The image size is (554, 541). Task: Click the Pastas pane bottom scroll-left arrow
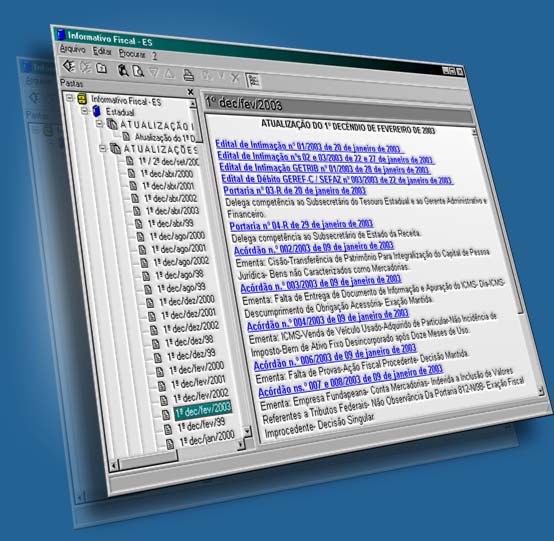pyautogui.click(x=113, y=466)
